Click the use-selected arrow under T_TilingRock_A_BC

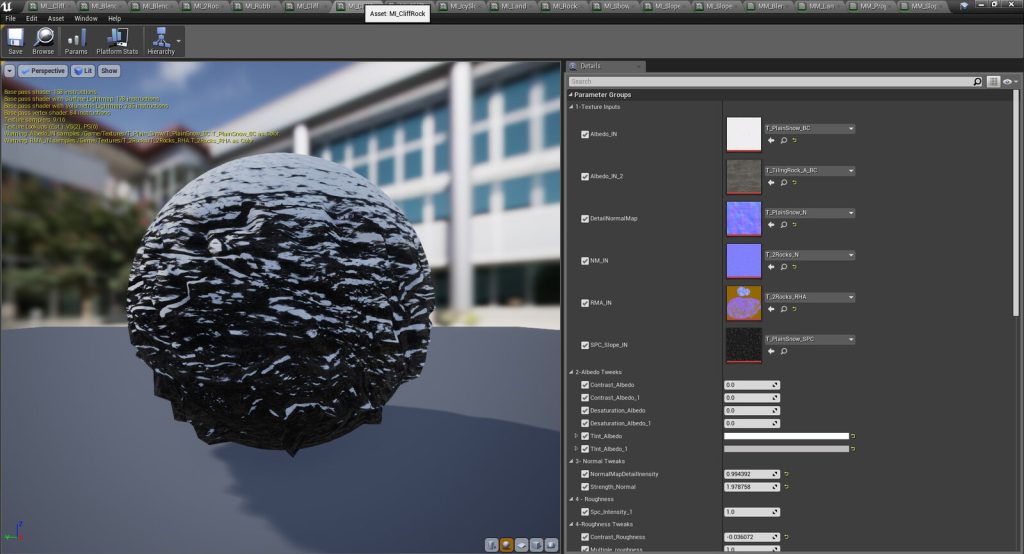tap(771, 183)
